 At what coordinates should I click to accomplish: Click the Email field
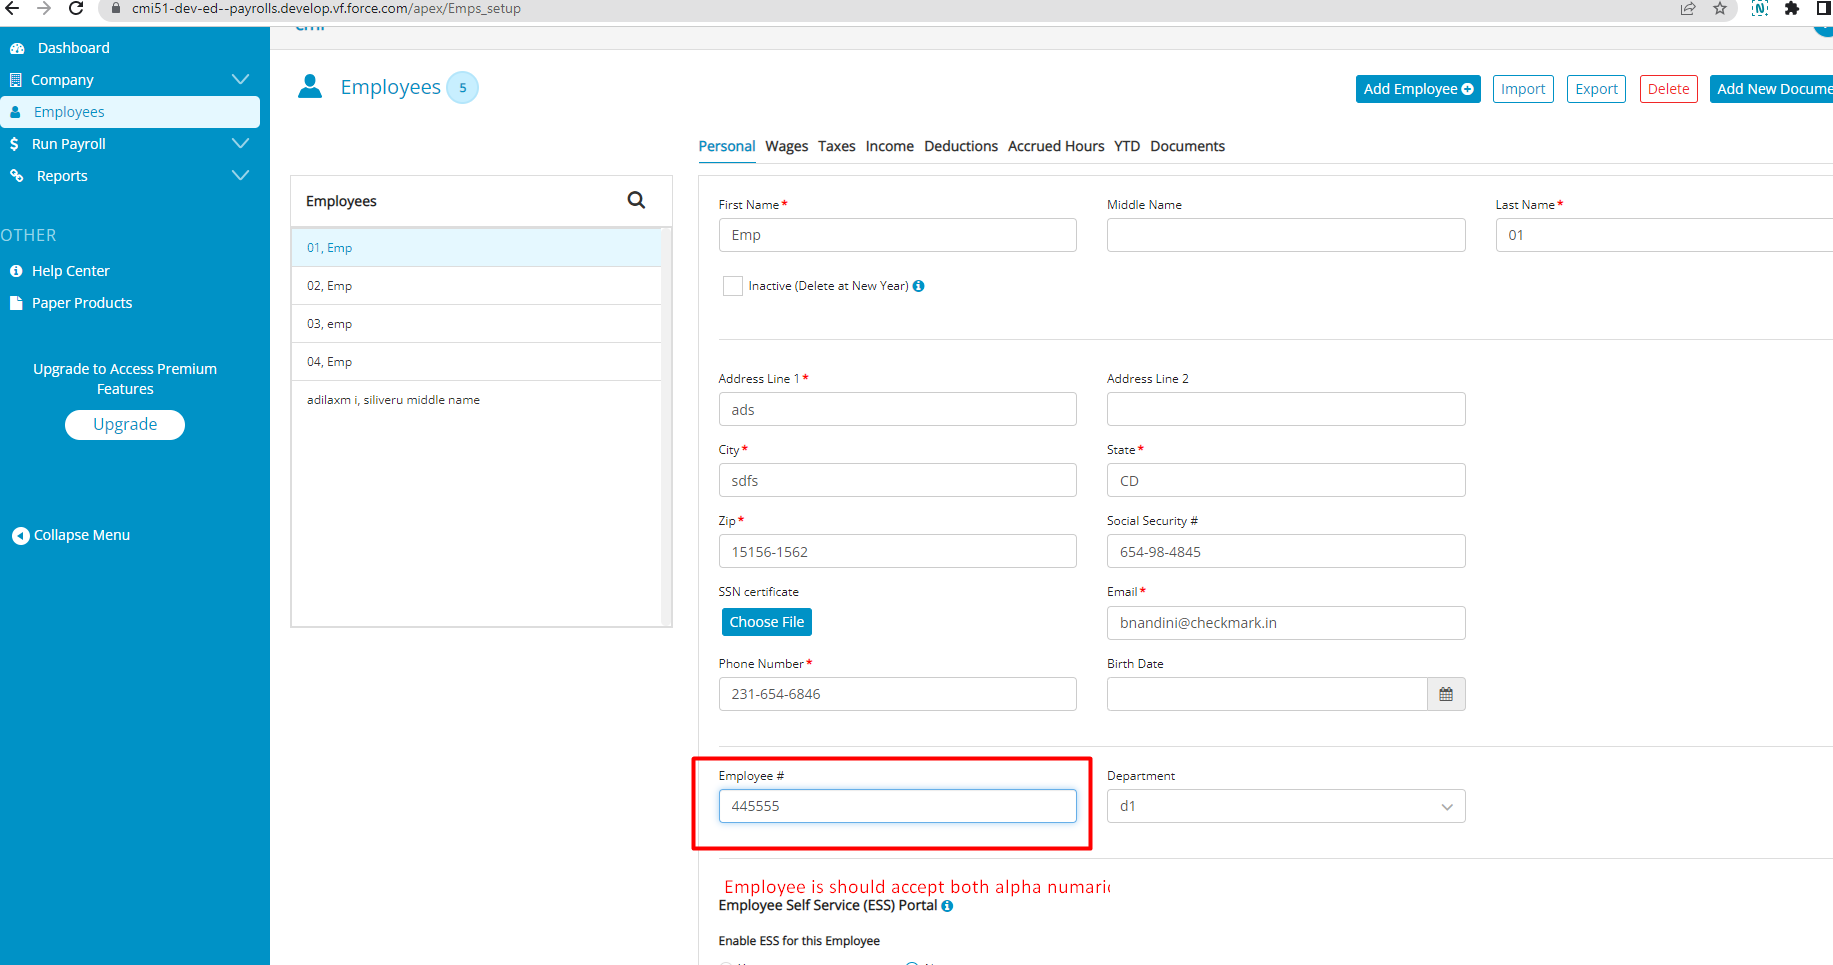pos(1286,623)
